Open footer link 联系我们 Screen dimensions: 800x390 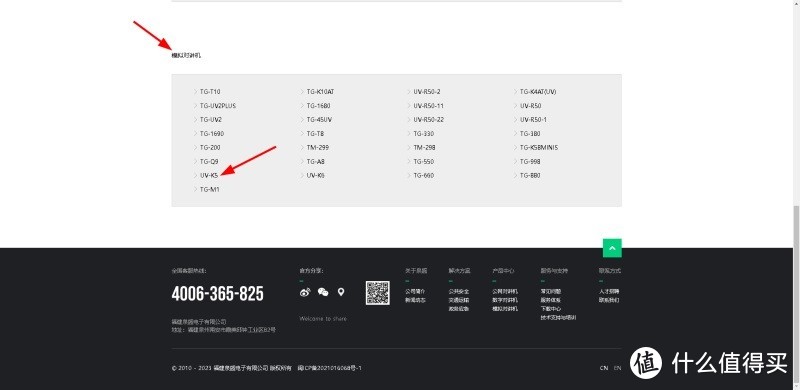click(610, 300)
